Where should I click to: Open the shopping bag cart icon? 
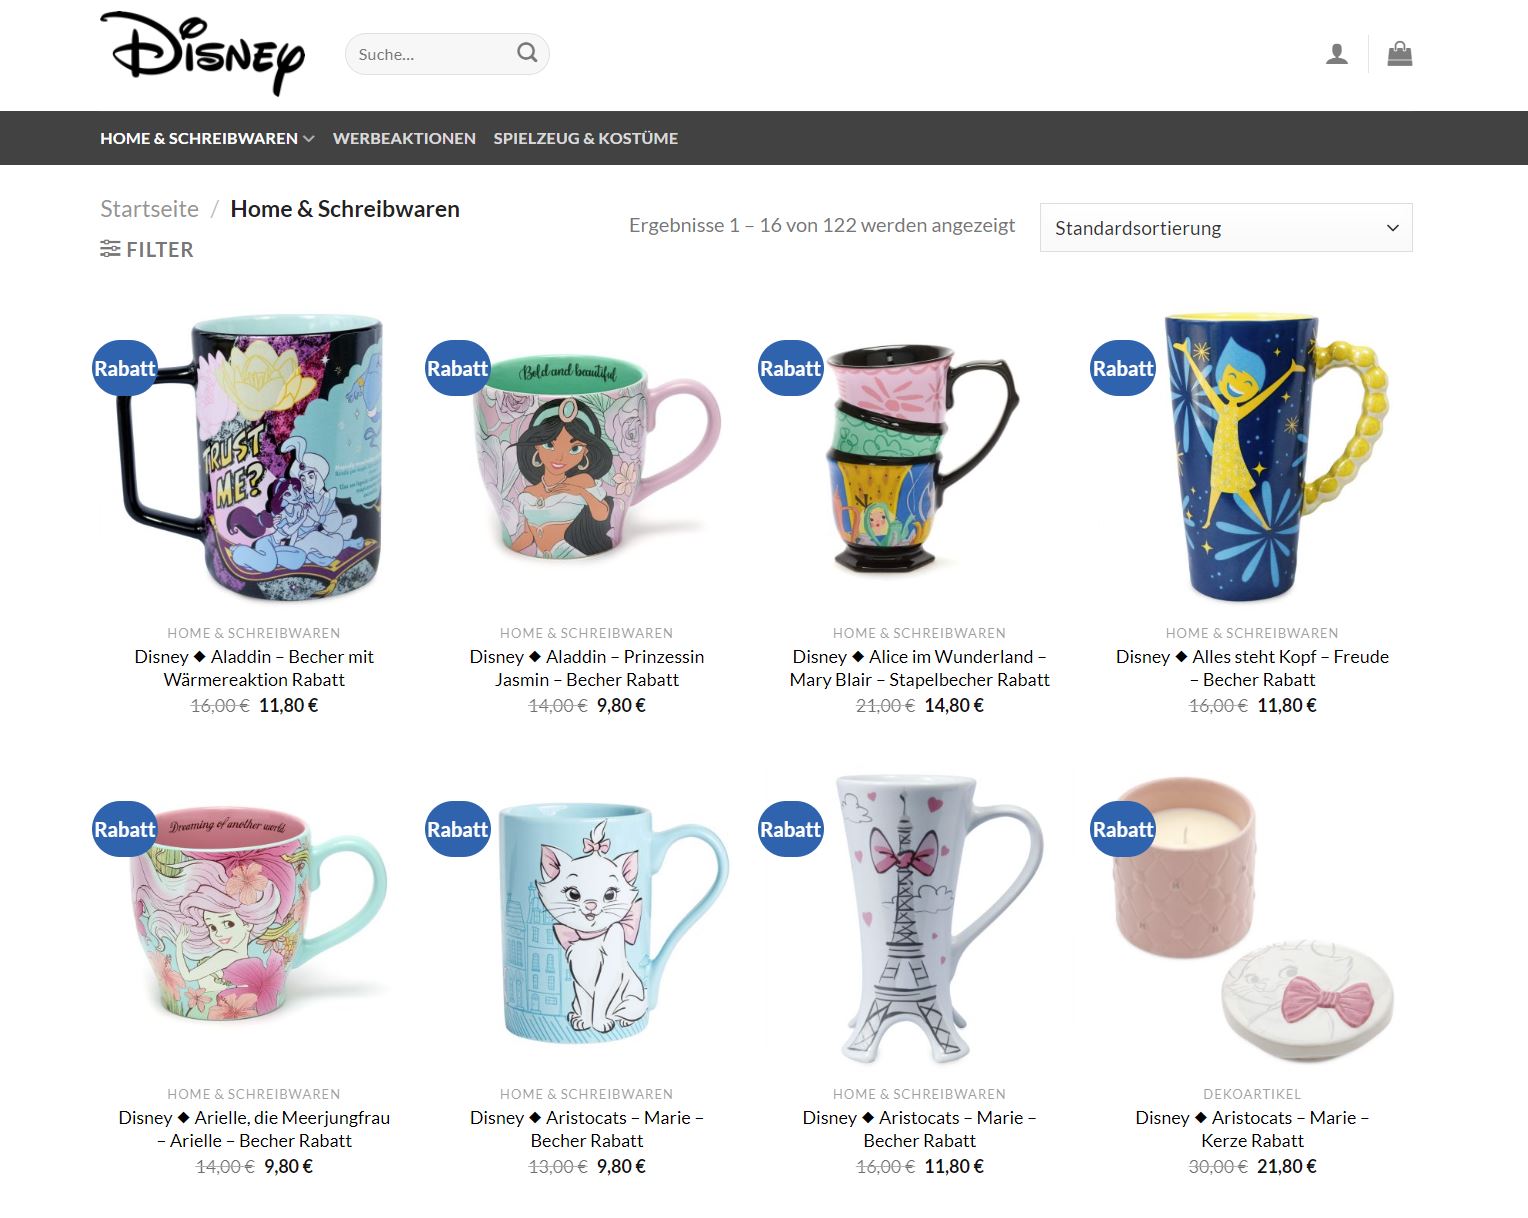pyautogui.click(x=1400, y=53)
